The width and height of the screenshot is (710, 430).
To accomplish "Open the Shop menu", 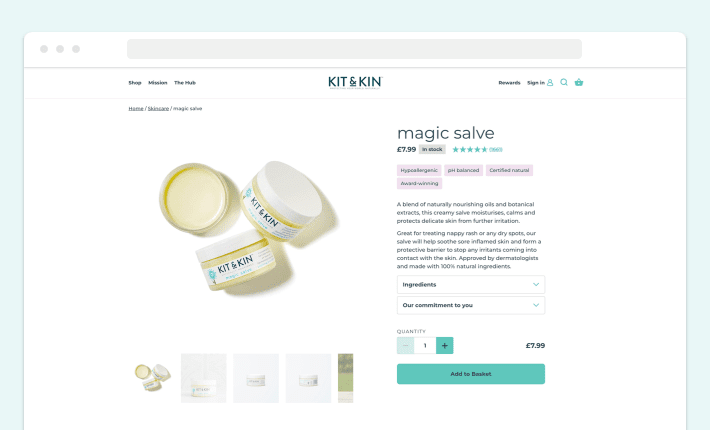I will pos(135,83).
